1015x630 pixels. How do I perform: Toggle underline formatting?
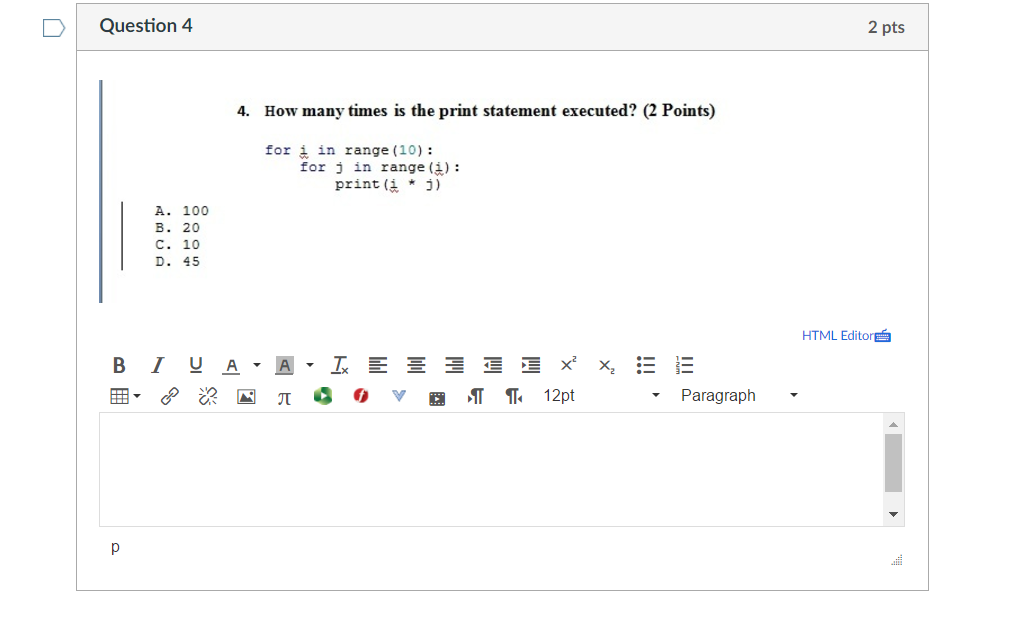pos(195,365)
